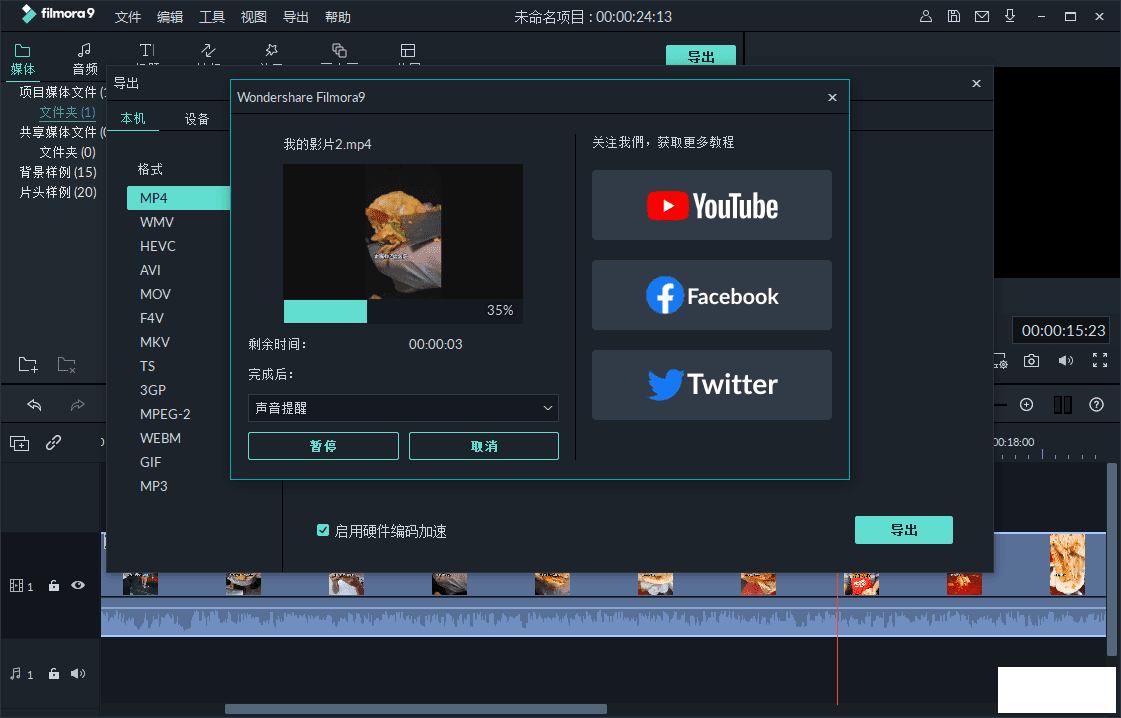Pause the export with 暂停 button
Screen dimensions: 1121x718
tap(323, 446)
